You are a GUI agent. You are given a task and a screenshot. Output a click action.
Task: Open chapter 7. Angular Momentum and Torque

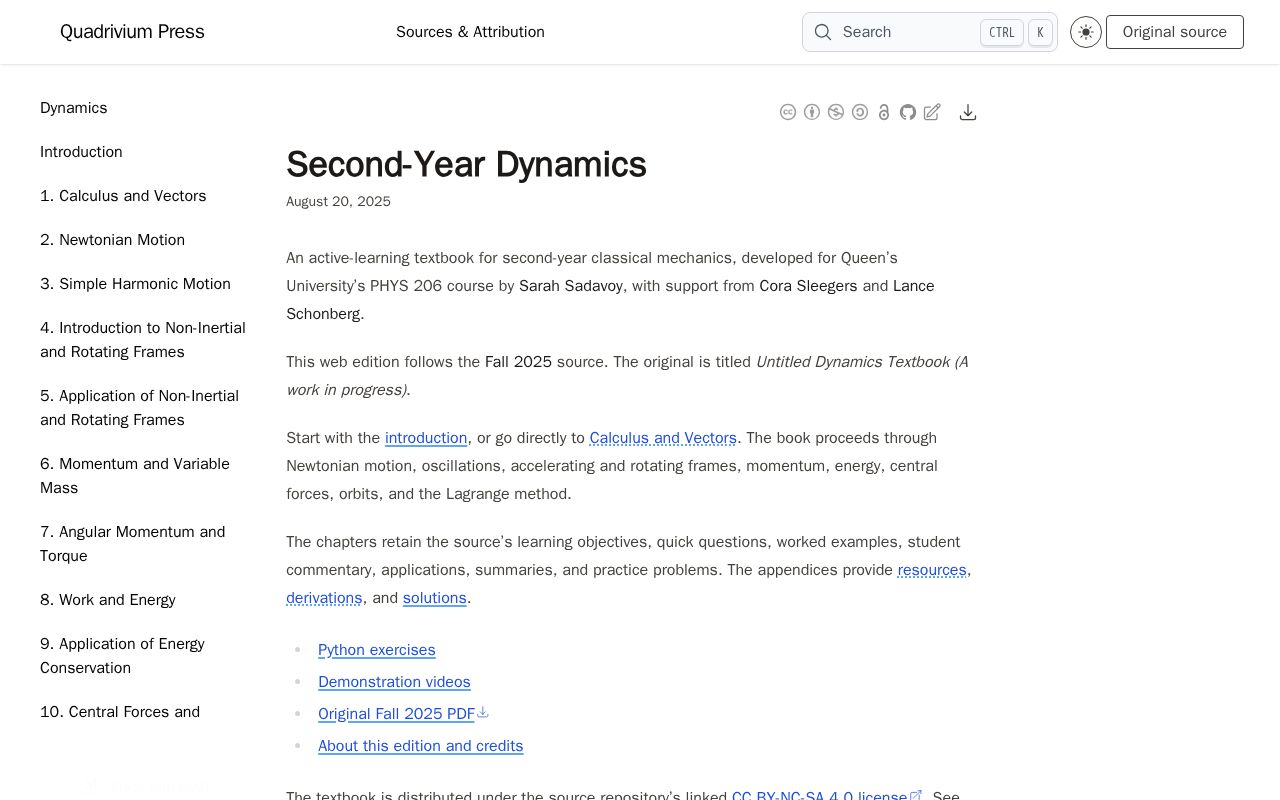point(133,544)
